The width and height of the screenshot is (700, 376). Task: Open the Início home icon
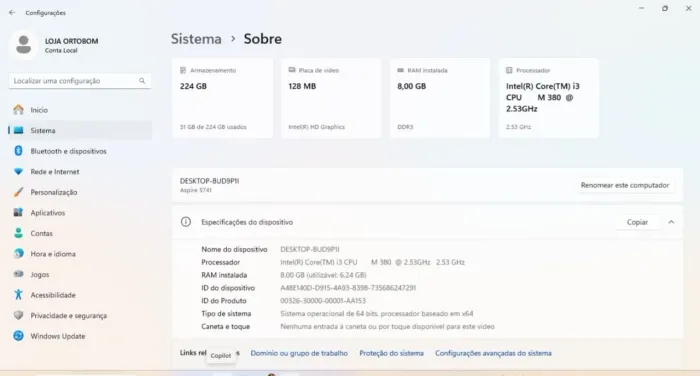18,110
